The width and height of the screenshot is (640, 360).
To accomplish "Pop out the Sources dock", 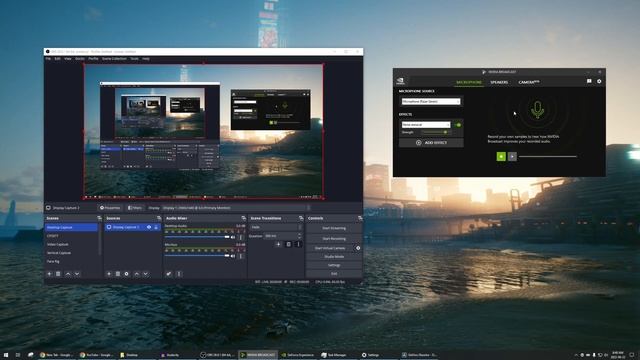I will tap(159, 218).
